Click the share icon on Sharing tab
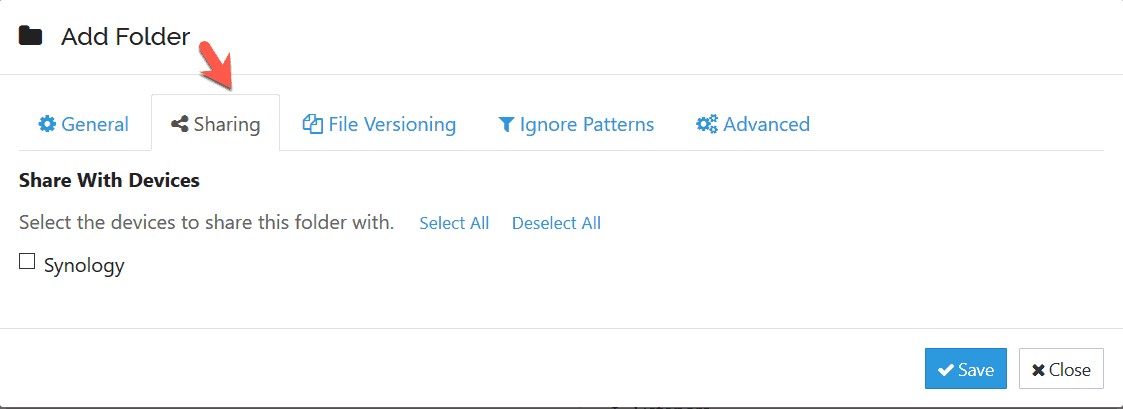This screenshot has width=1123, height=409. [180, 125]
